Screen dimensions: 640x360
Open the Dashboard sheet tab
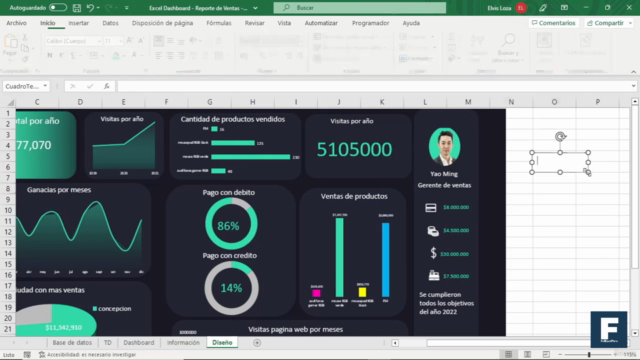[139, 343]
